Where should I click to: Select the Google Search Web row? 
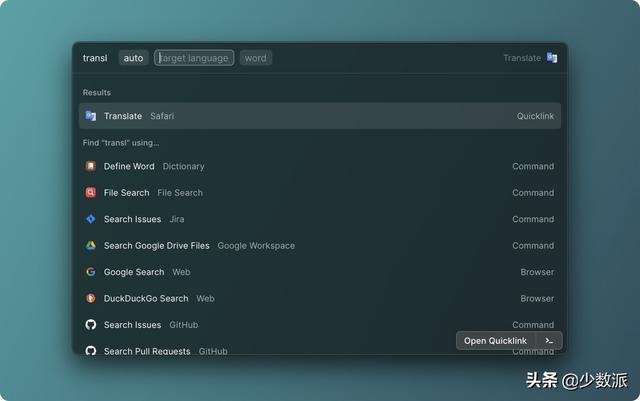320,272
